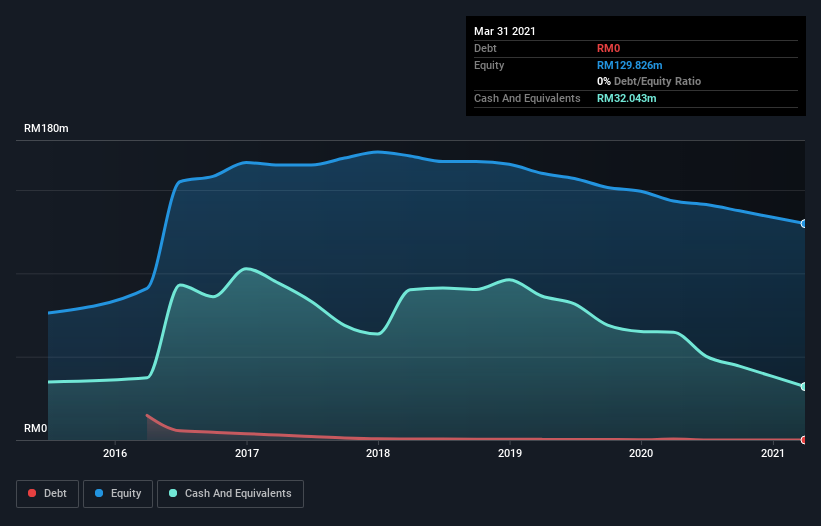Viewport: 821px width, 526px height.
Task: Click the 2017 x-axis label
Action: pyautogui.click(x=247, y=453)
